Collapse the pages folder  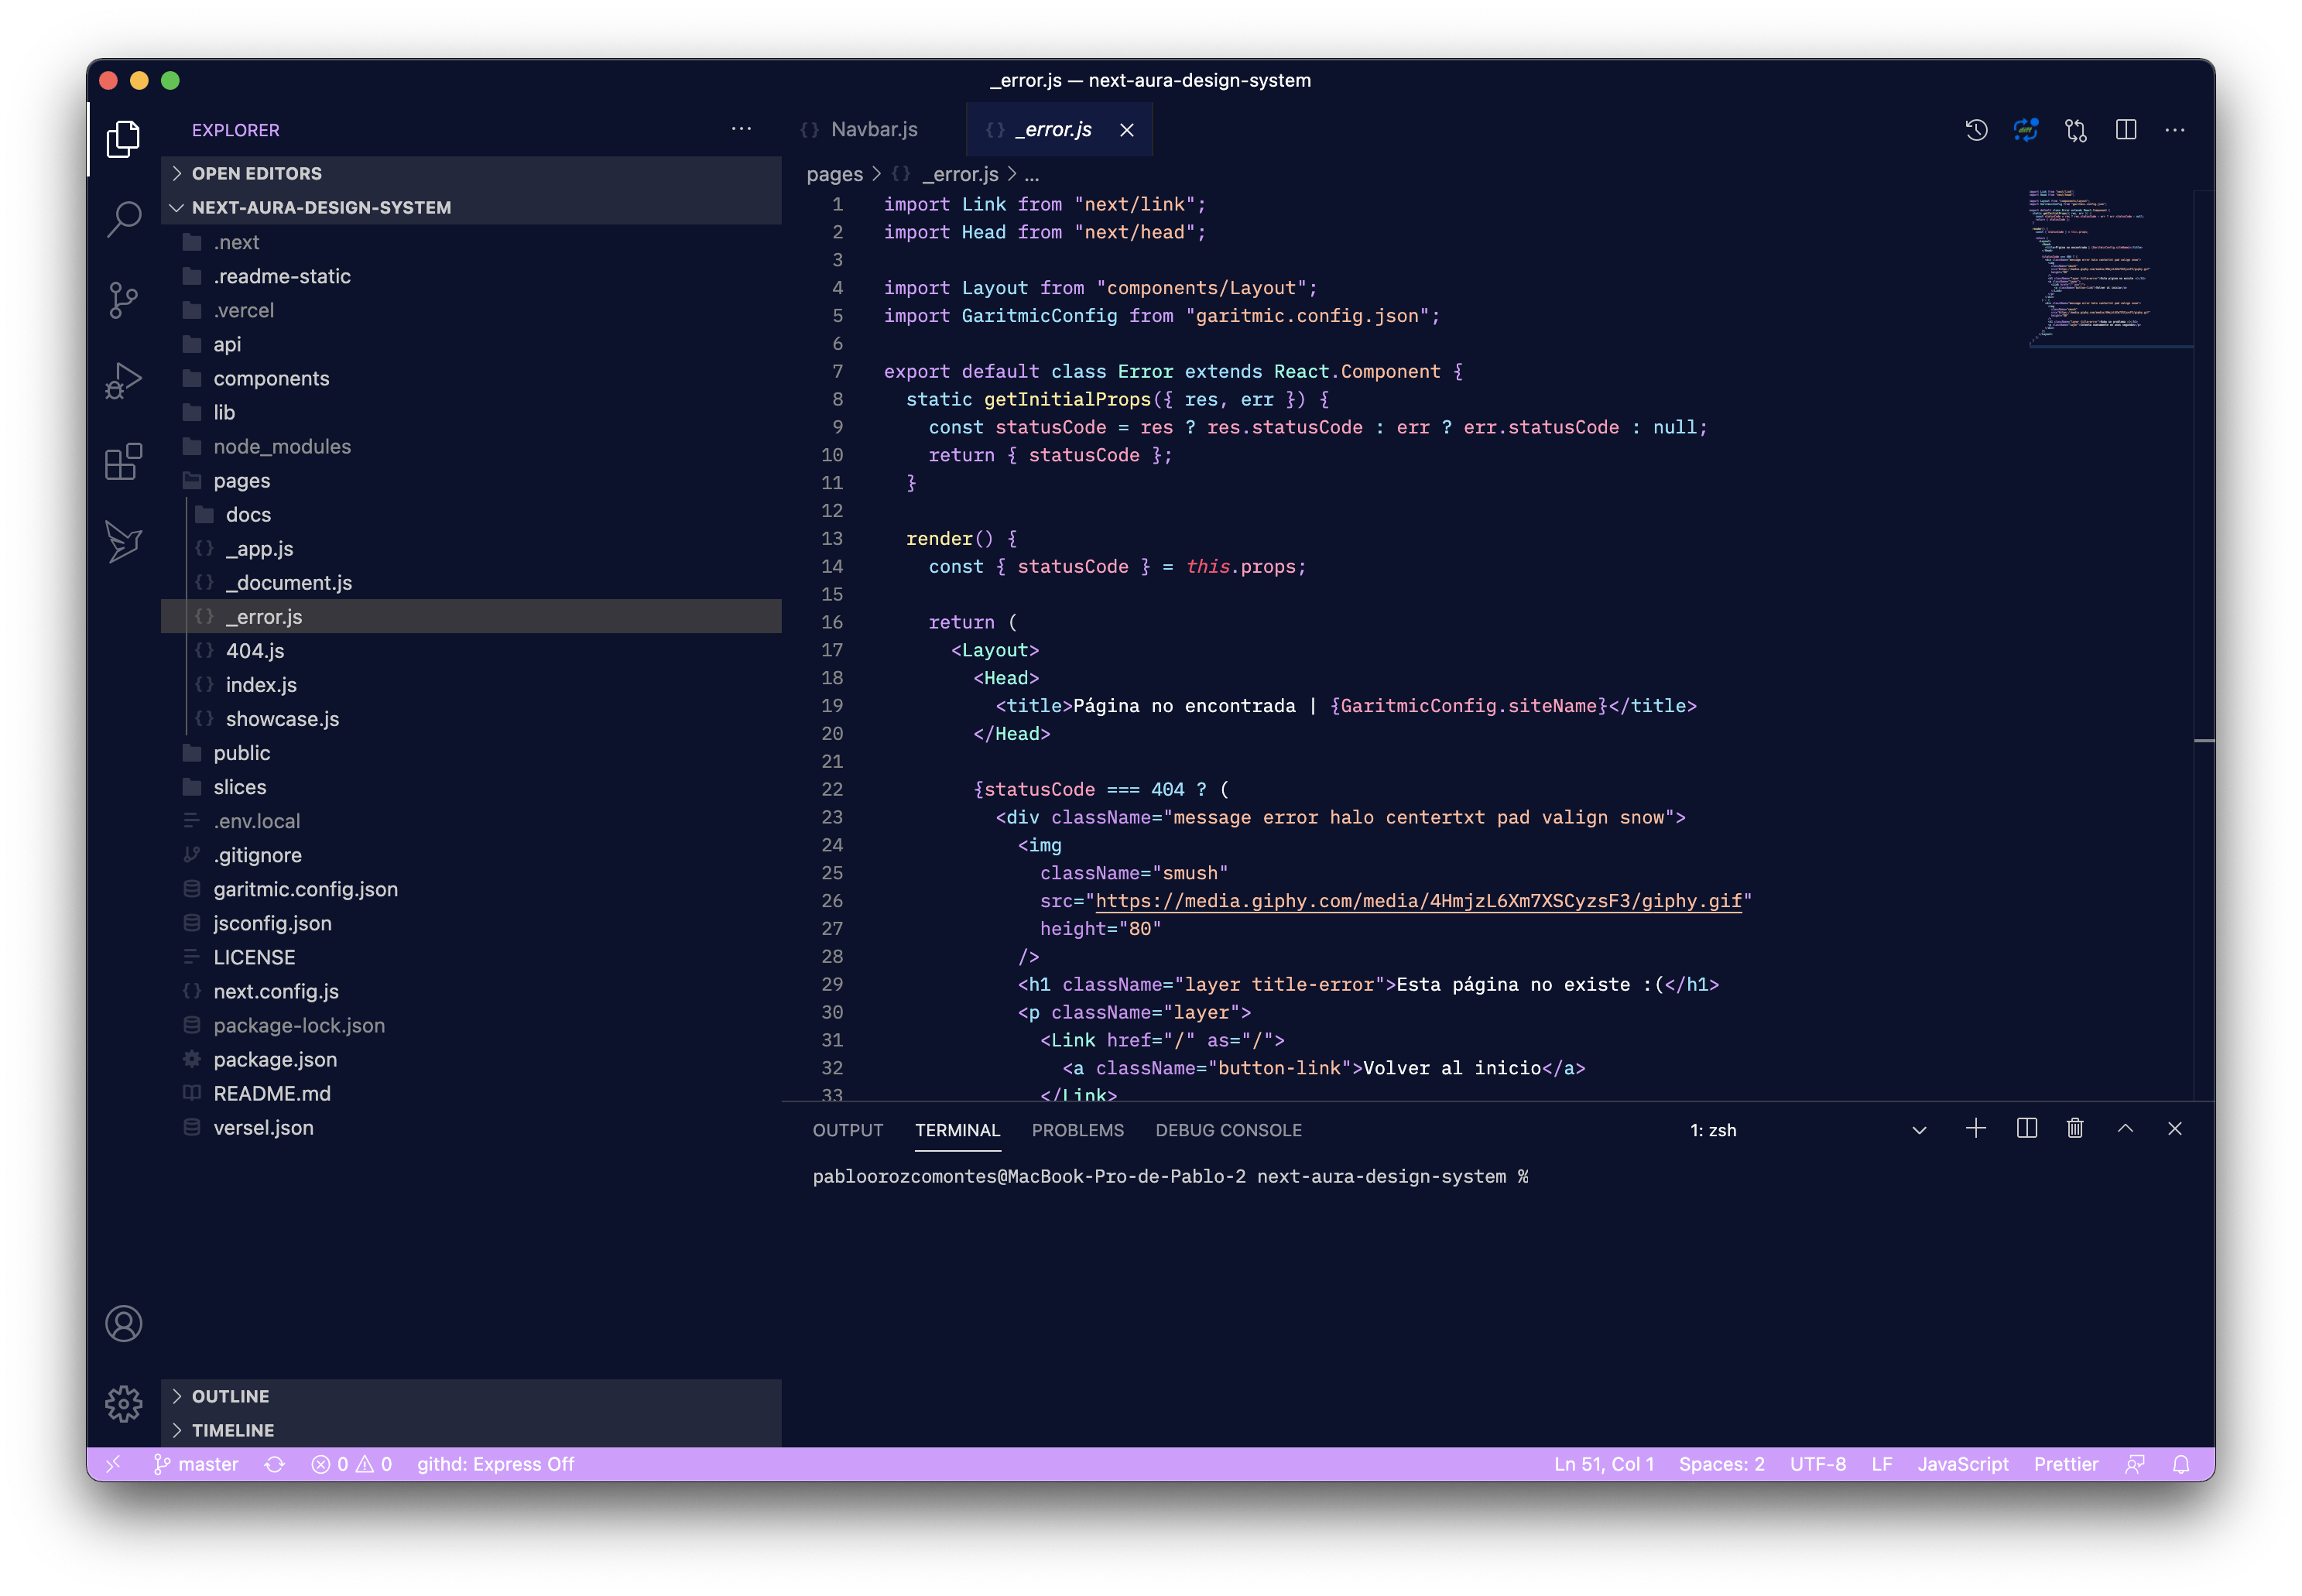471,480
